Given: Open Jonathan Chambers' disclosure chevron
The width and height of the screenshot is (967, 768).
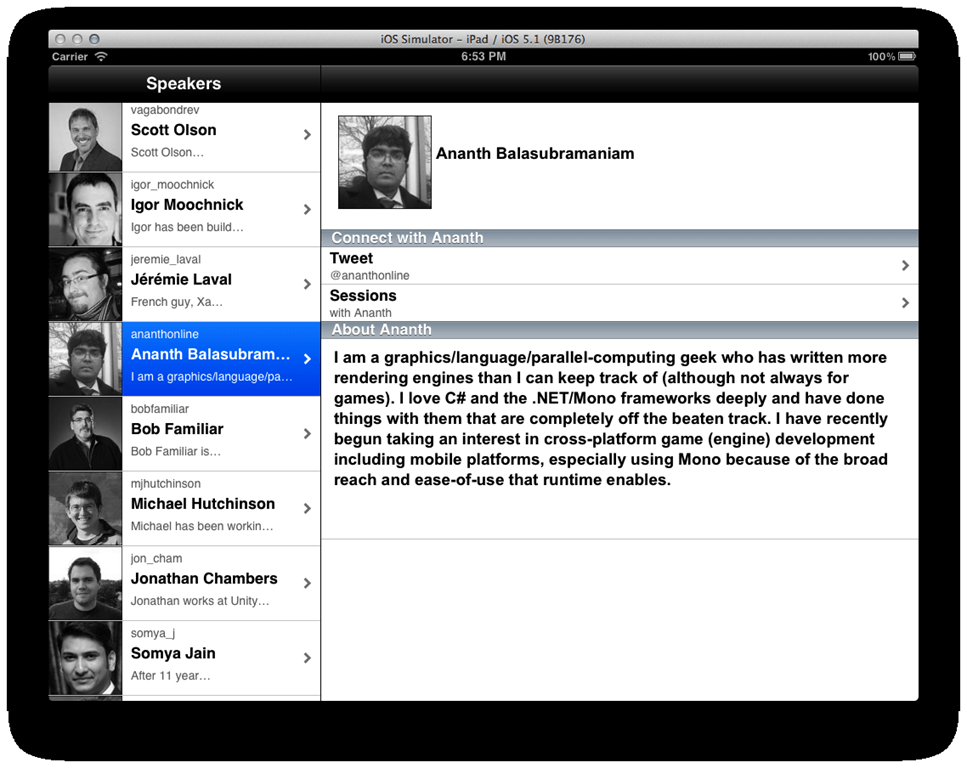Looking at the screenshot, I should coord(307,583).
